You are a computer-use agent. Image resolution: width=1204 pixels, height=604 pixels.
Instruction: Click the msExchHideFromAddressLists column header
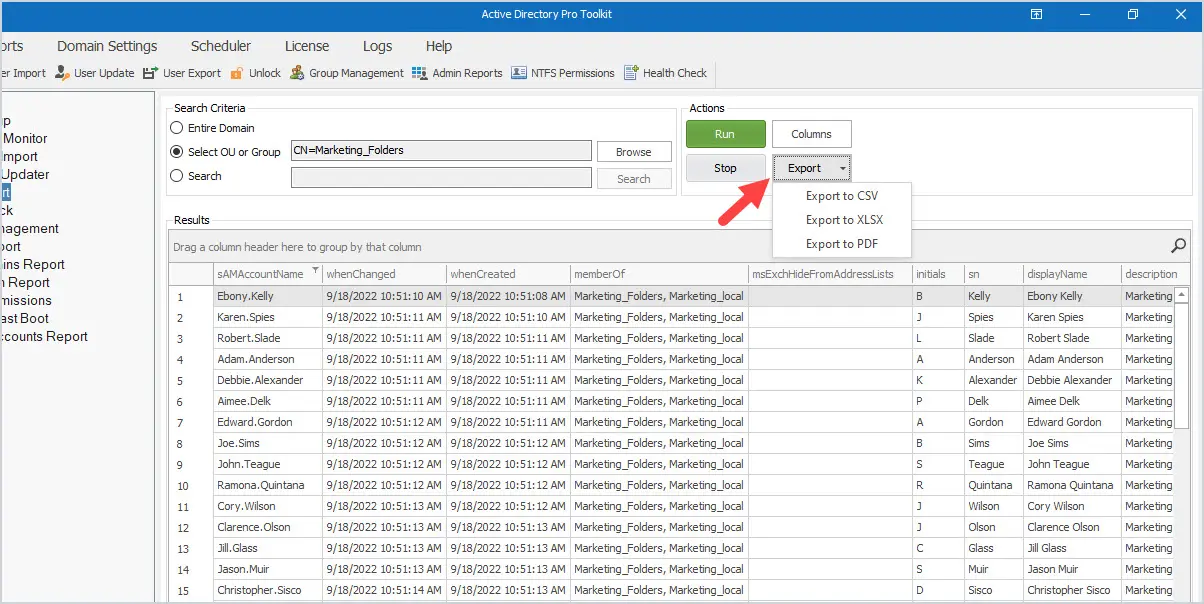[x=829, y=274]
